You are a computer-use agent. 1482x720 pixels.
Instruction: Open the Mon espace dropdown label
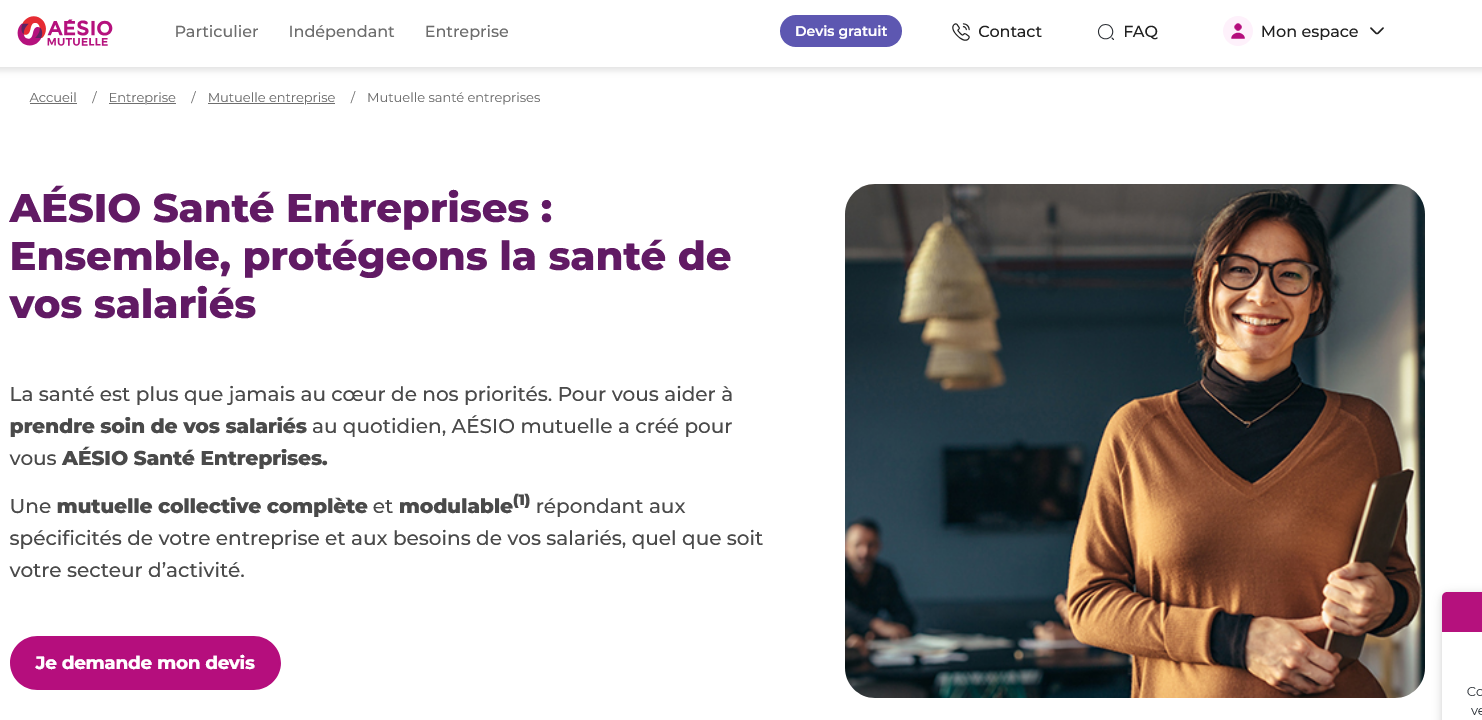[1309, 31]
